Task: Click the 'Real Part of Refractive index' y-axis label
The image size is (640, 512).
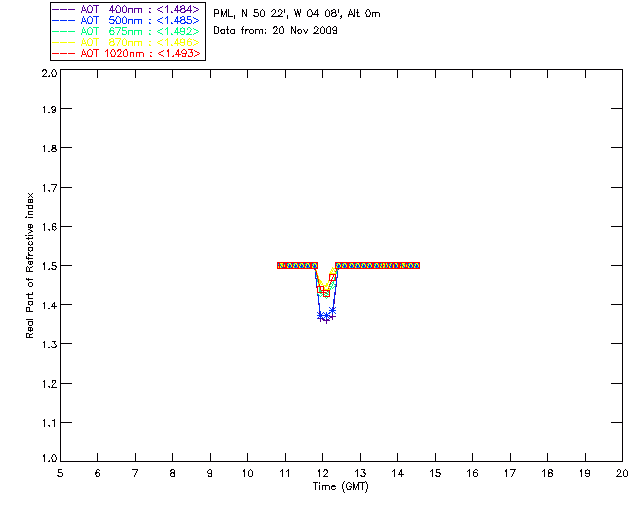Action: tap(30, 265)
